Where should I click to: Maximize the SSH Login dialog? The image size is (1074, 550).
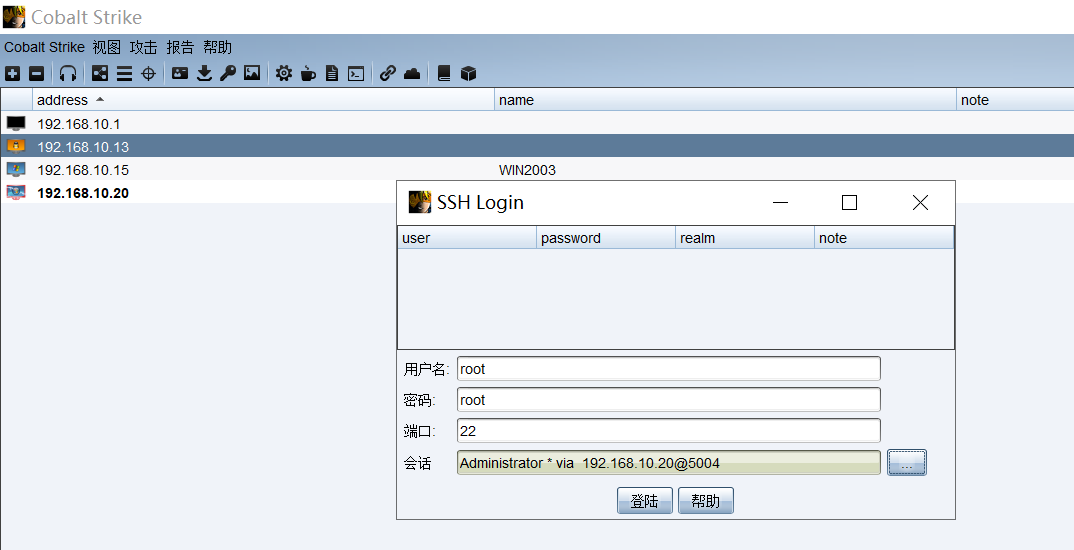pos(849,202)
